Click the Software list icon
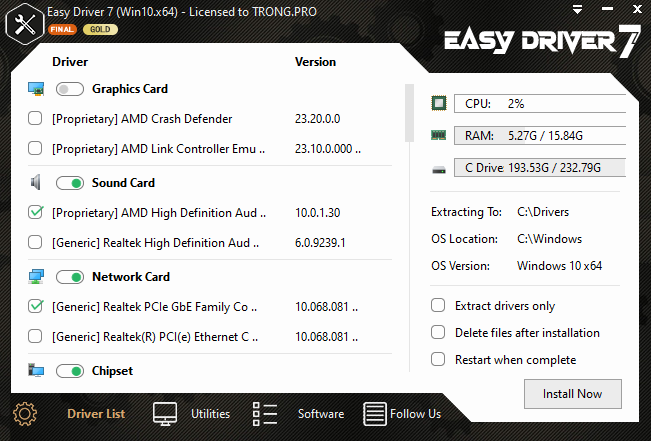The image size is (652, 442). point(265,414)
